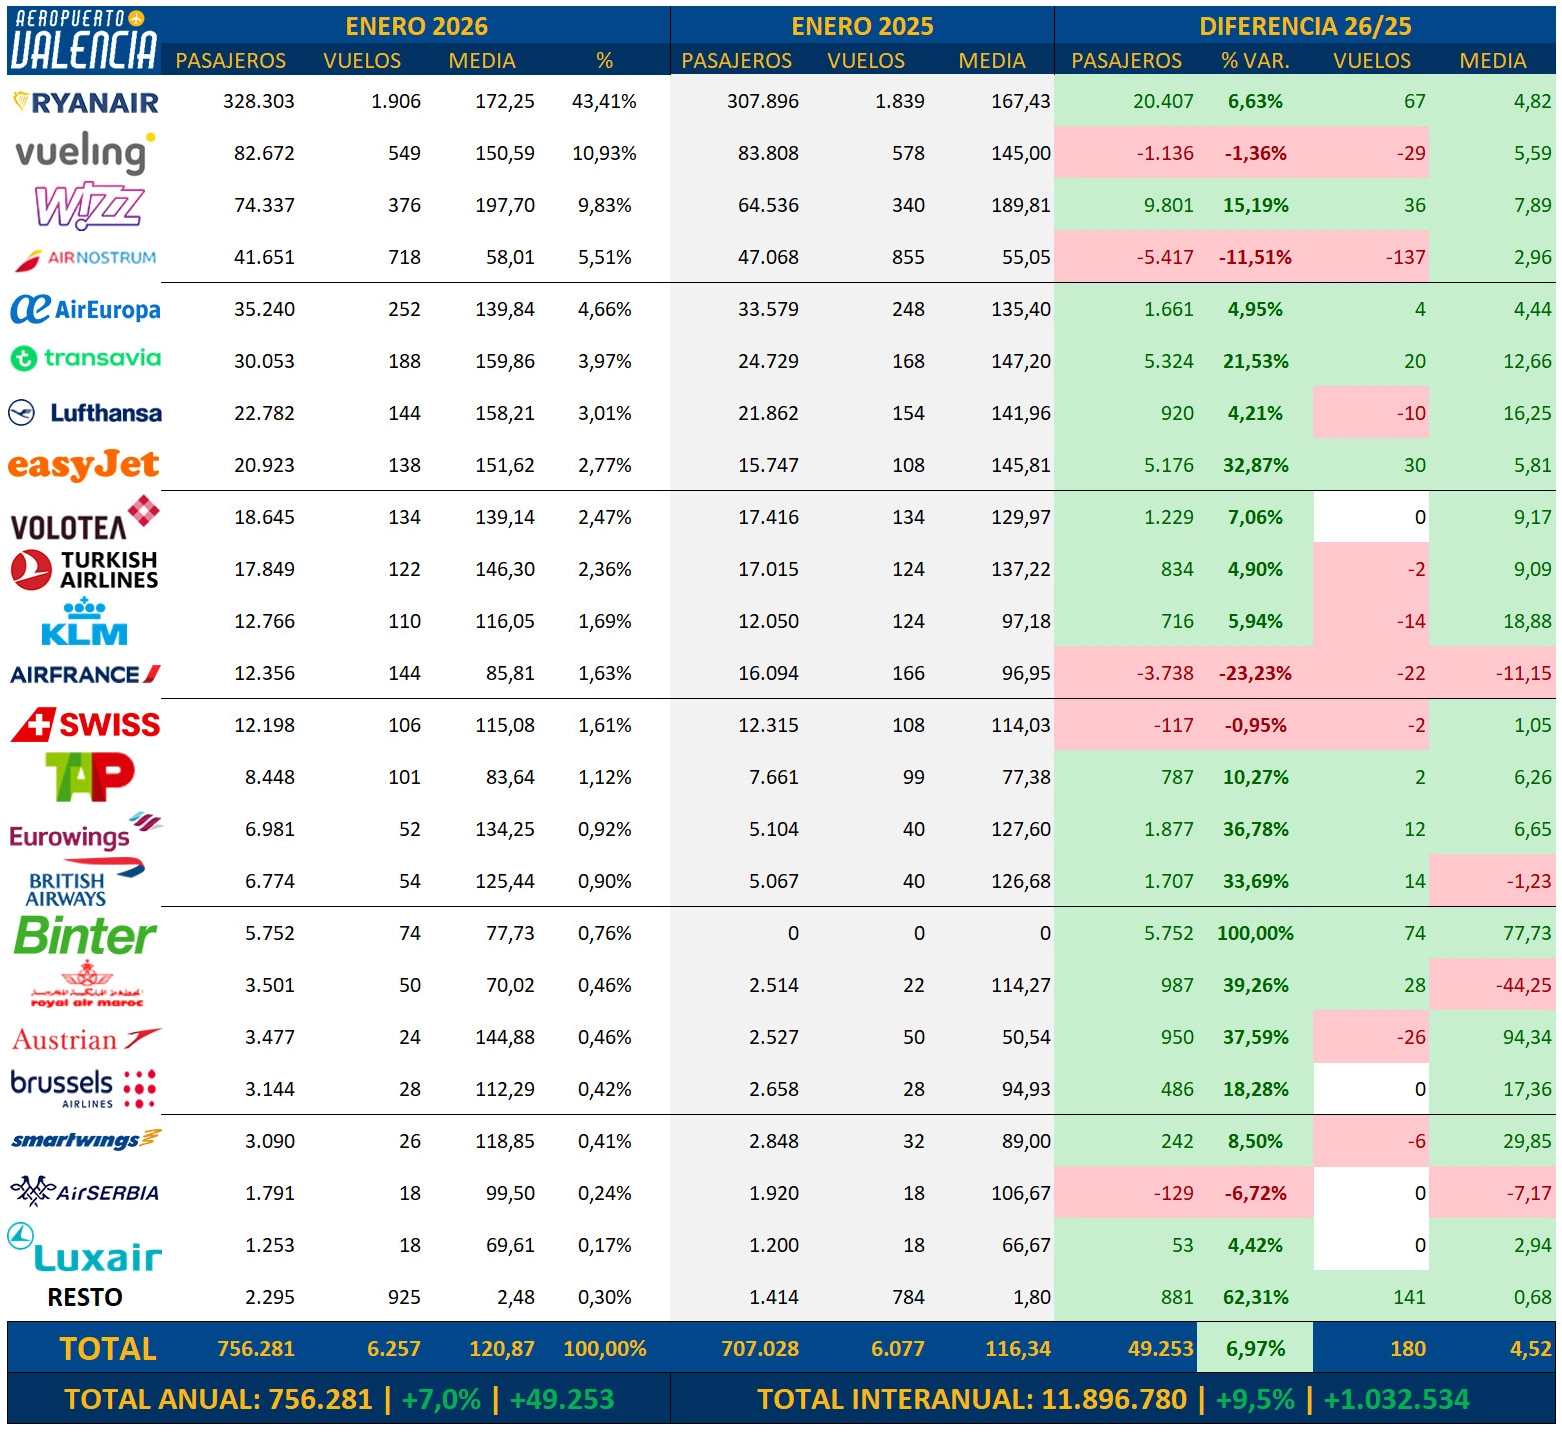Select the Luxair logo
The height and width of the screenshot is (1438, 1562).
[85, 1247]
